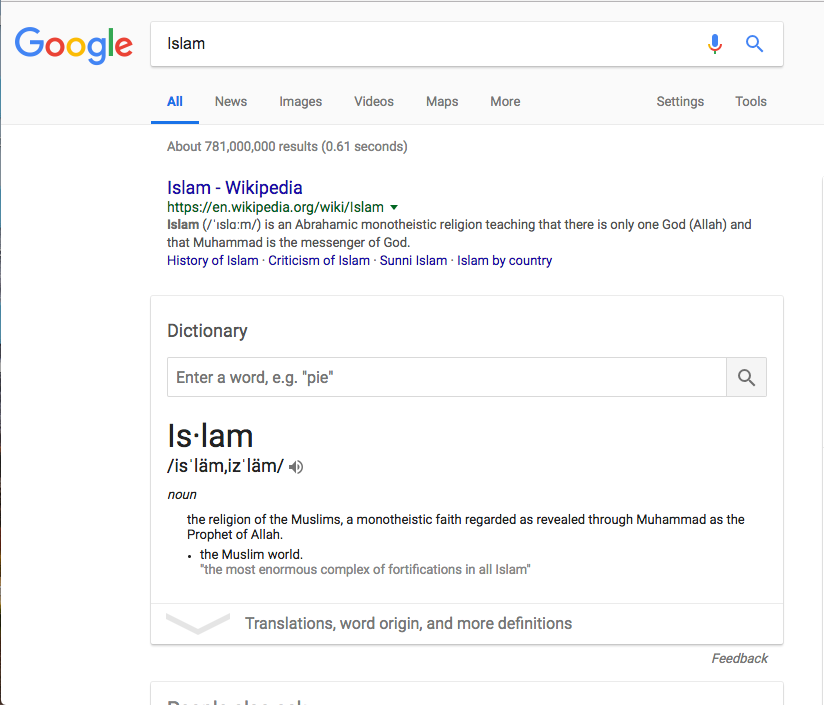Visit the Sunni Islam sublink

click(413, 261)
